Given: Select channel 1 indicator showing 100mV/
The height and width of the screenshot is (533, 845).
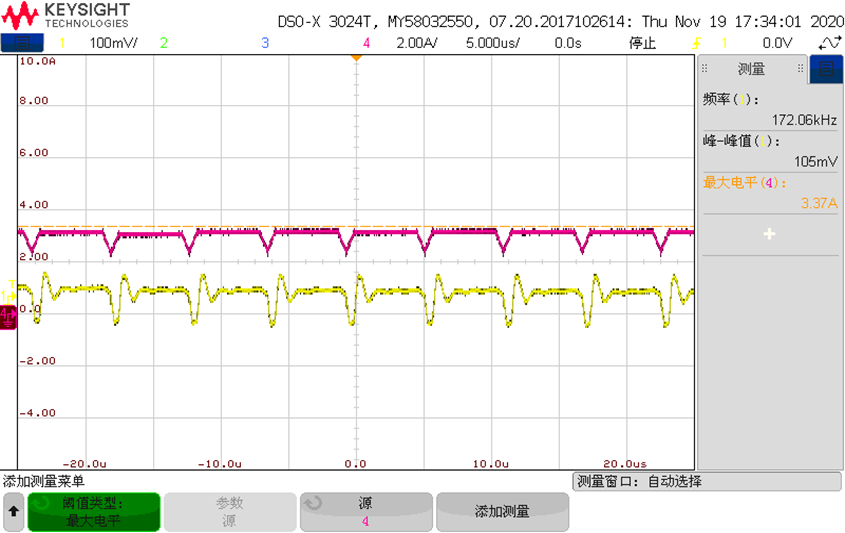Looking at the screenshot, I should tap(99, 43).
